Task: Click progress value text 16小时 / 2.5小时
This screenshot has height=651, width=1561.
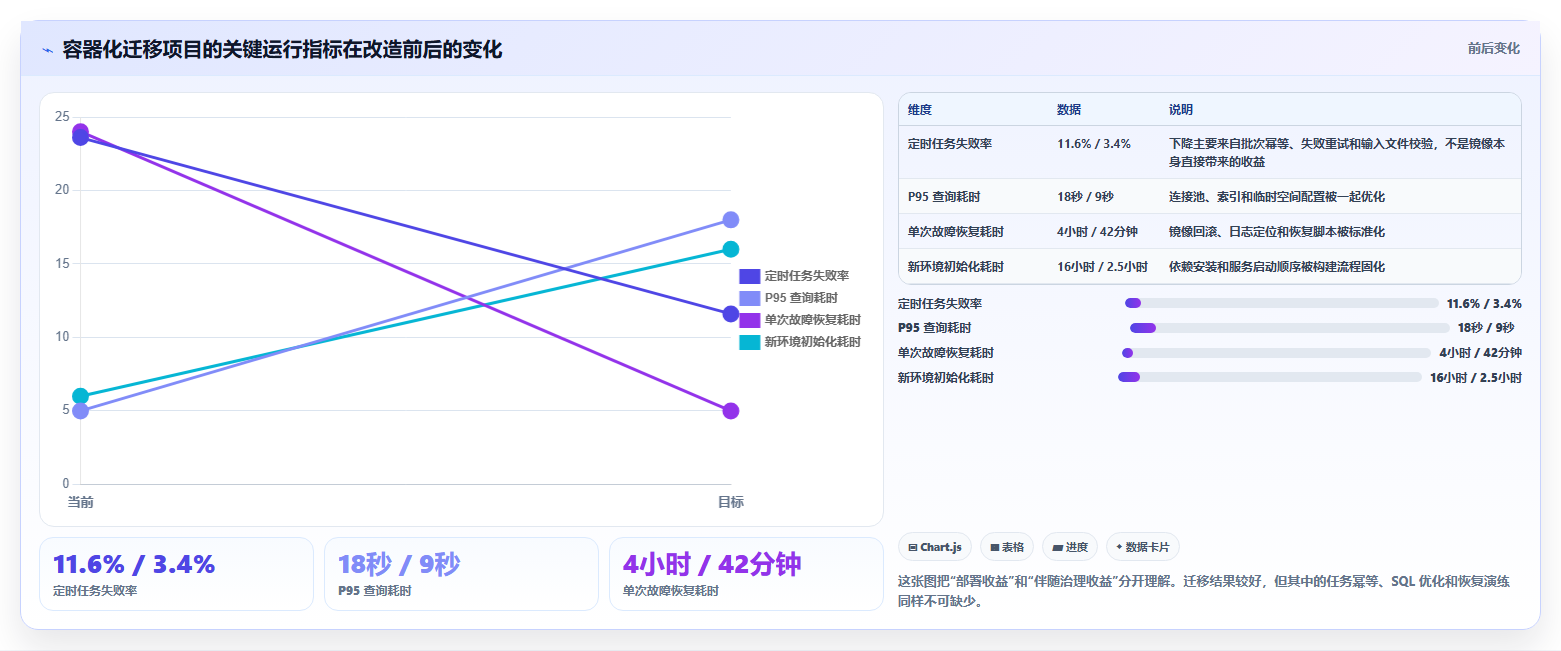Action: pos(1476,377)
